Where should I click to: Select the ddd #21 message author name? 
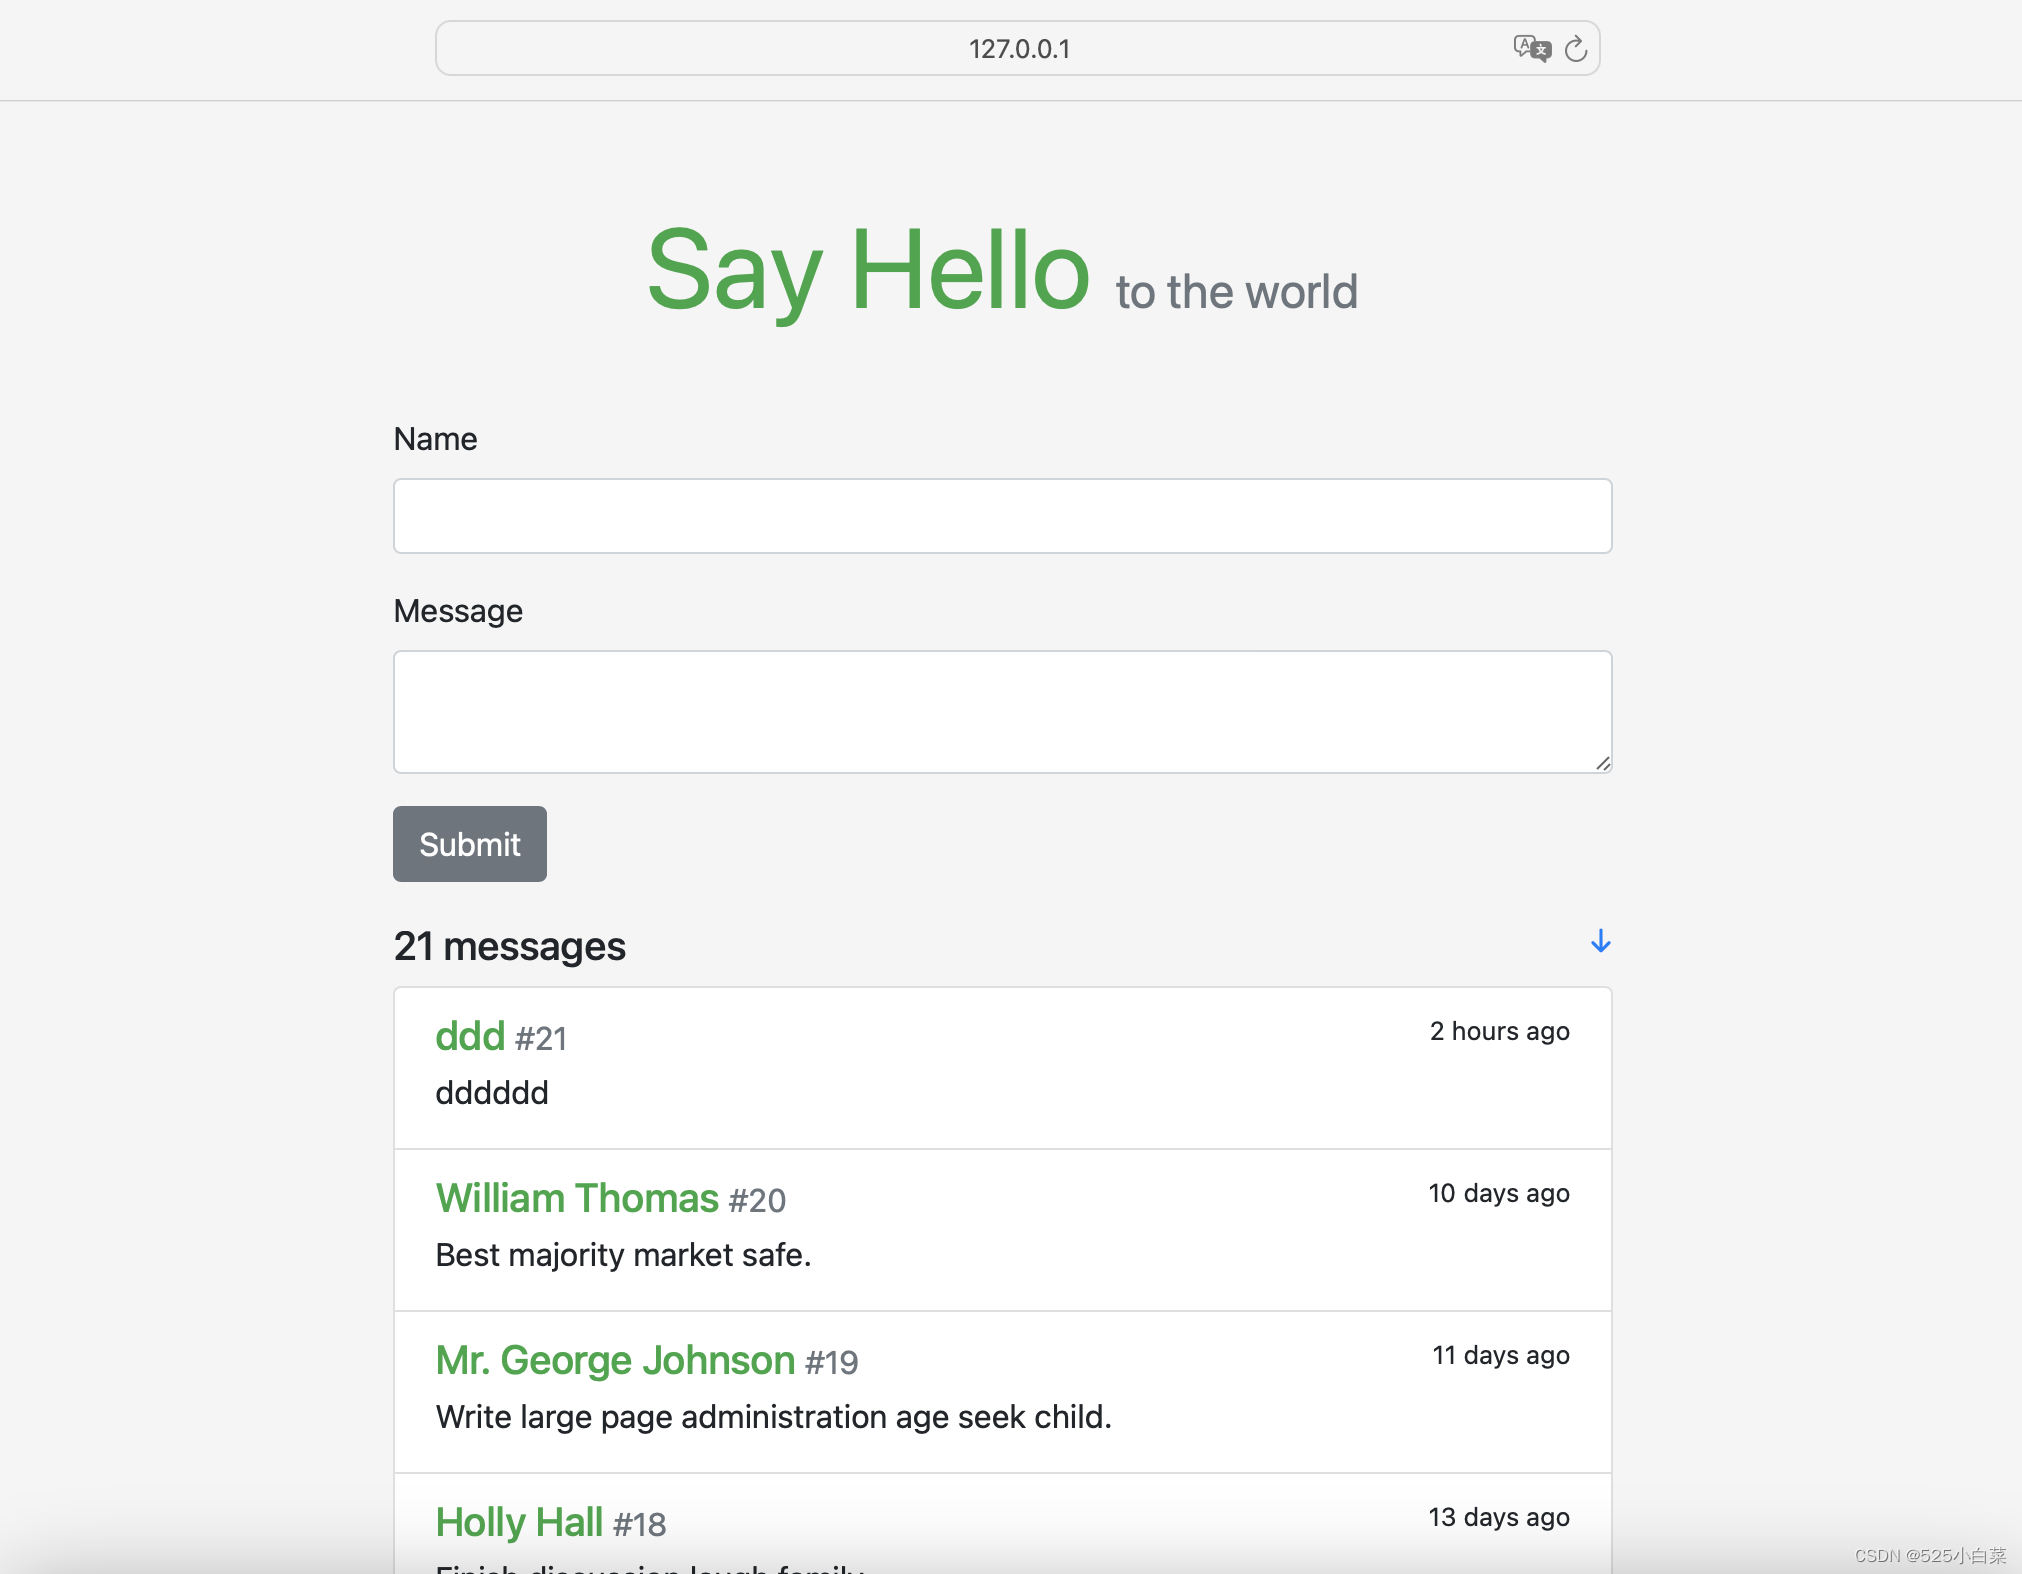pyautogui.click(x=470, y=1036)
